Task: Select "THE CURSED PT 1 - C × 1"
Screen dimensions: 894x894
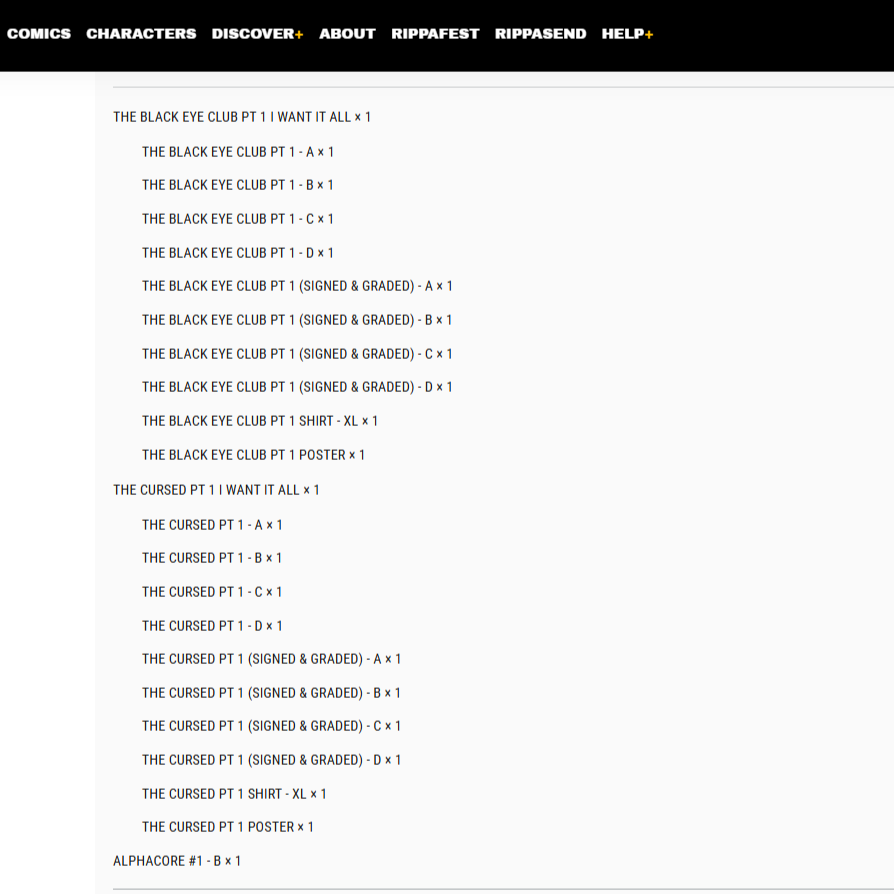Action: [212, 592]
